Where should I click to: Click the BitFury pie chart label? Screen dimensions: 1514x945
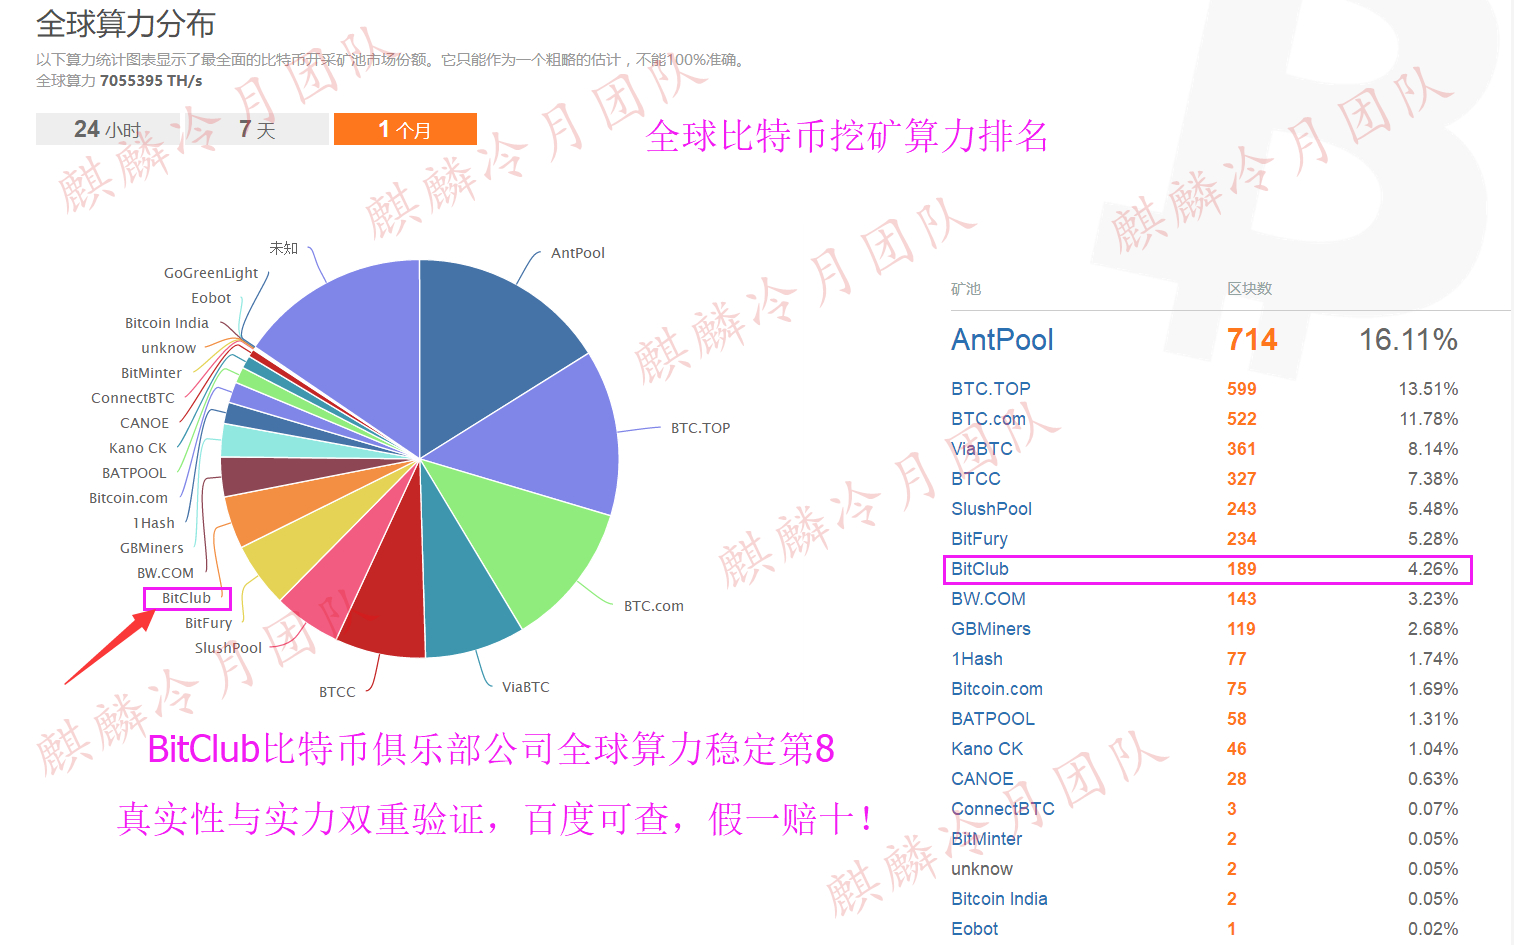pos(208,623)
